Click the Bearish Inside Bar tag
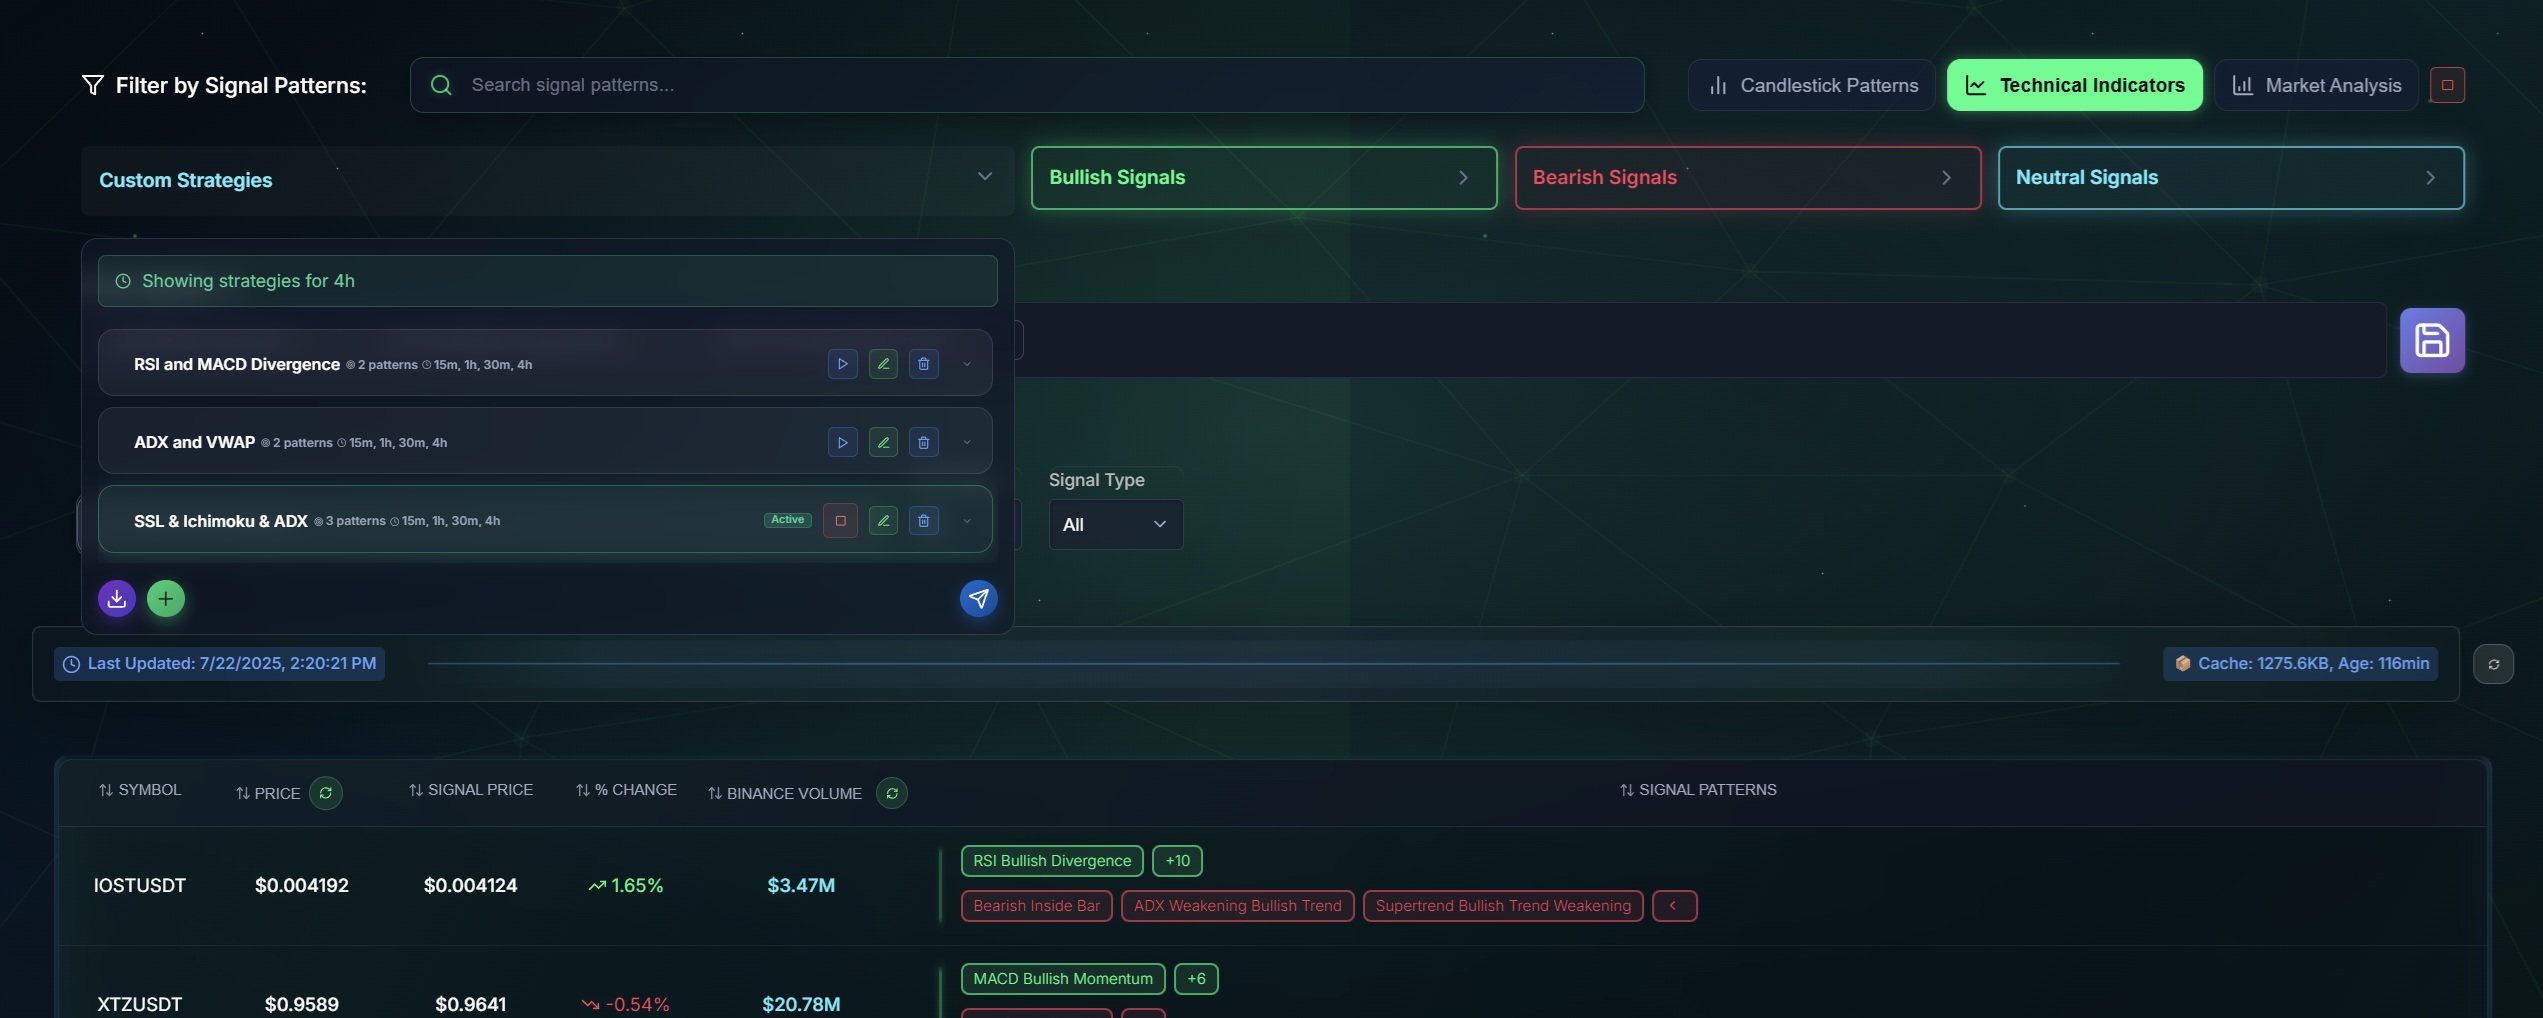2543x1018 pixels. point(1037,906)
